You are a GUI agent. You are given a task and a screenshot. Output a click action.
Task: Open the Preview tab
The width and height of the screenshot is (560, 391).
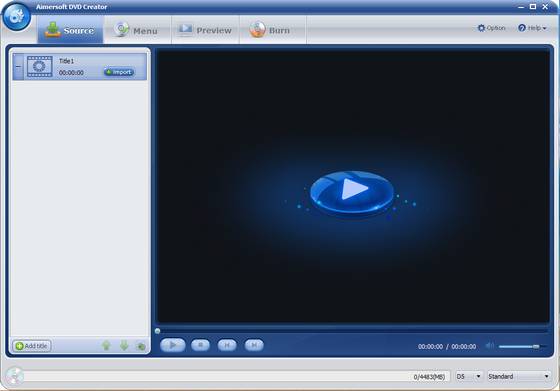pyautogui.click(x=205, y=30)
